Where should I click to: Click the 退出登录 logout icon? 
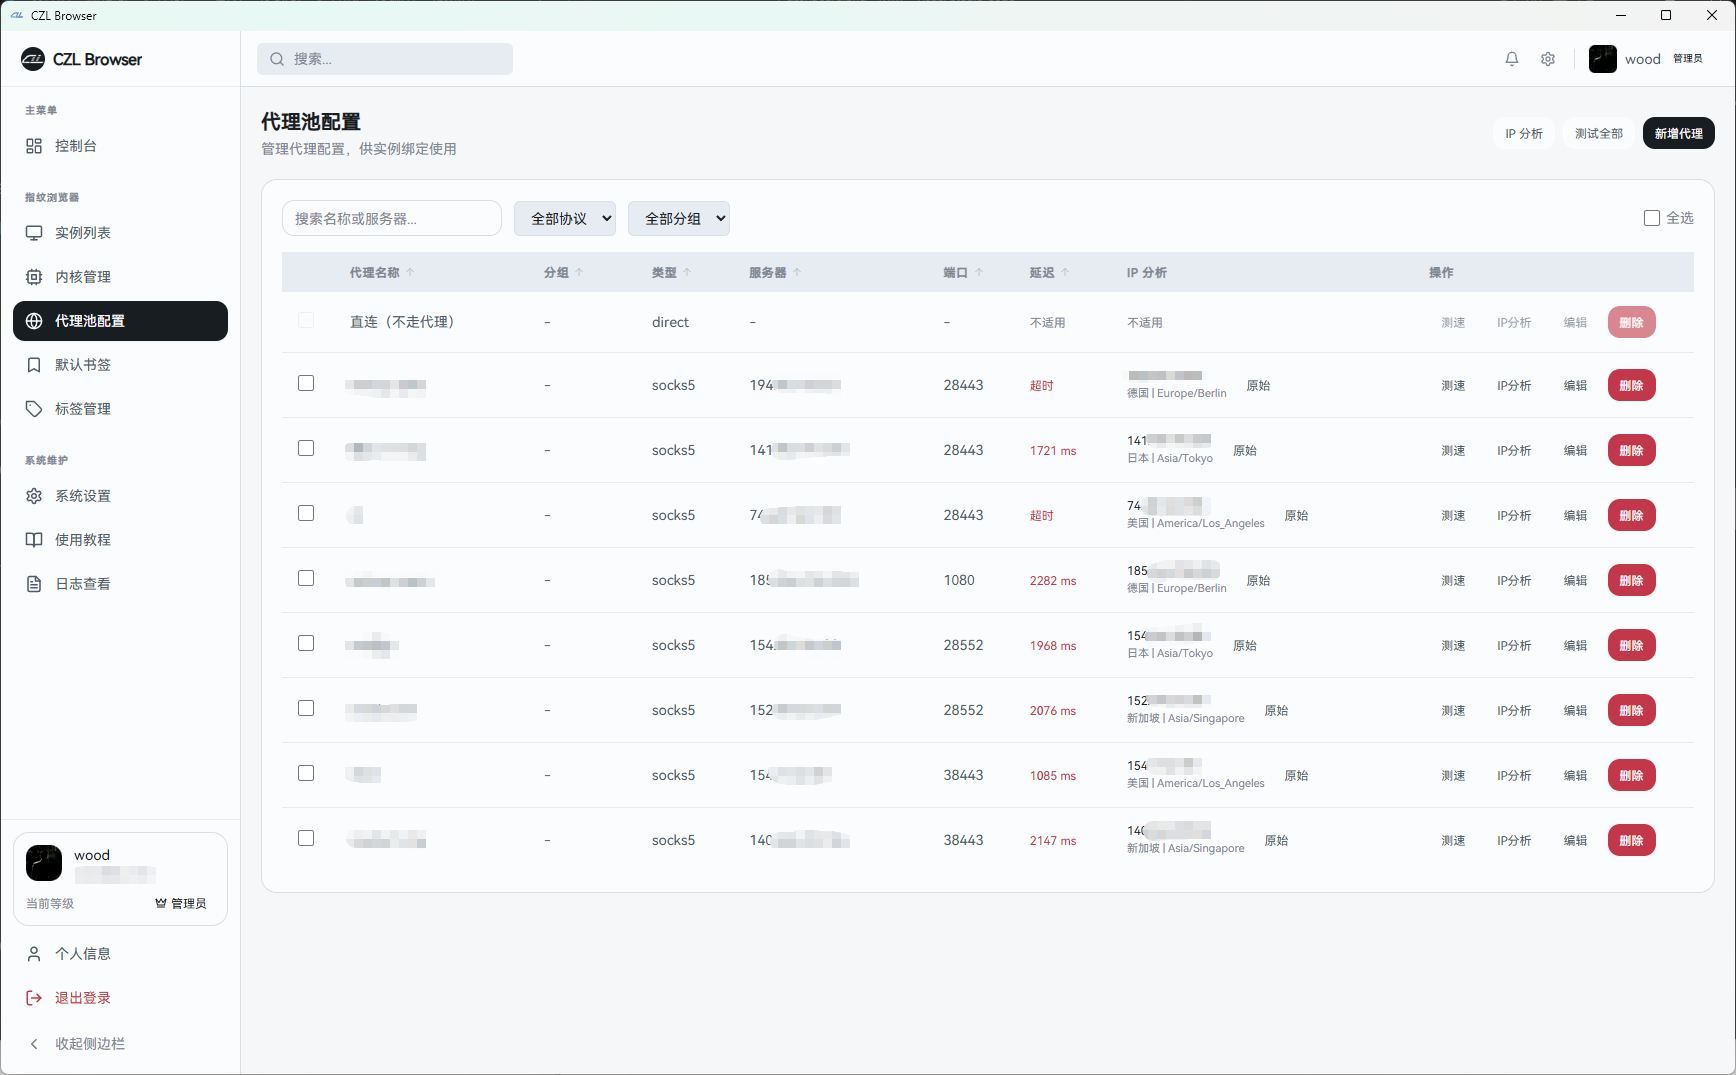pyautogui.click(x=34, y=998)
